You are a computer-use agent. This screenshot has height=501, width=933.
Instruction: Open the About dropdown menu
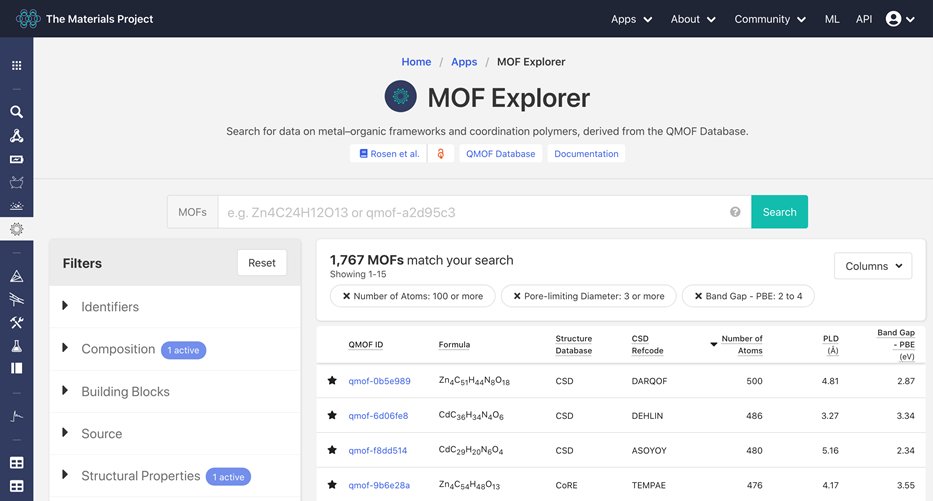693,19
